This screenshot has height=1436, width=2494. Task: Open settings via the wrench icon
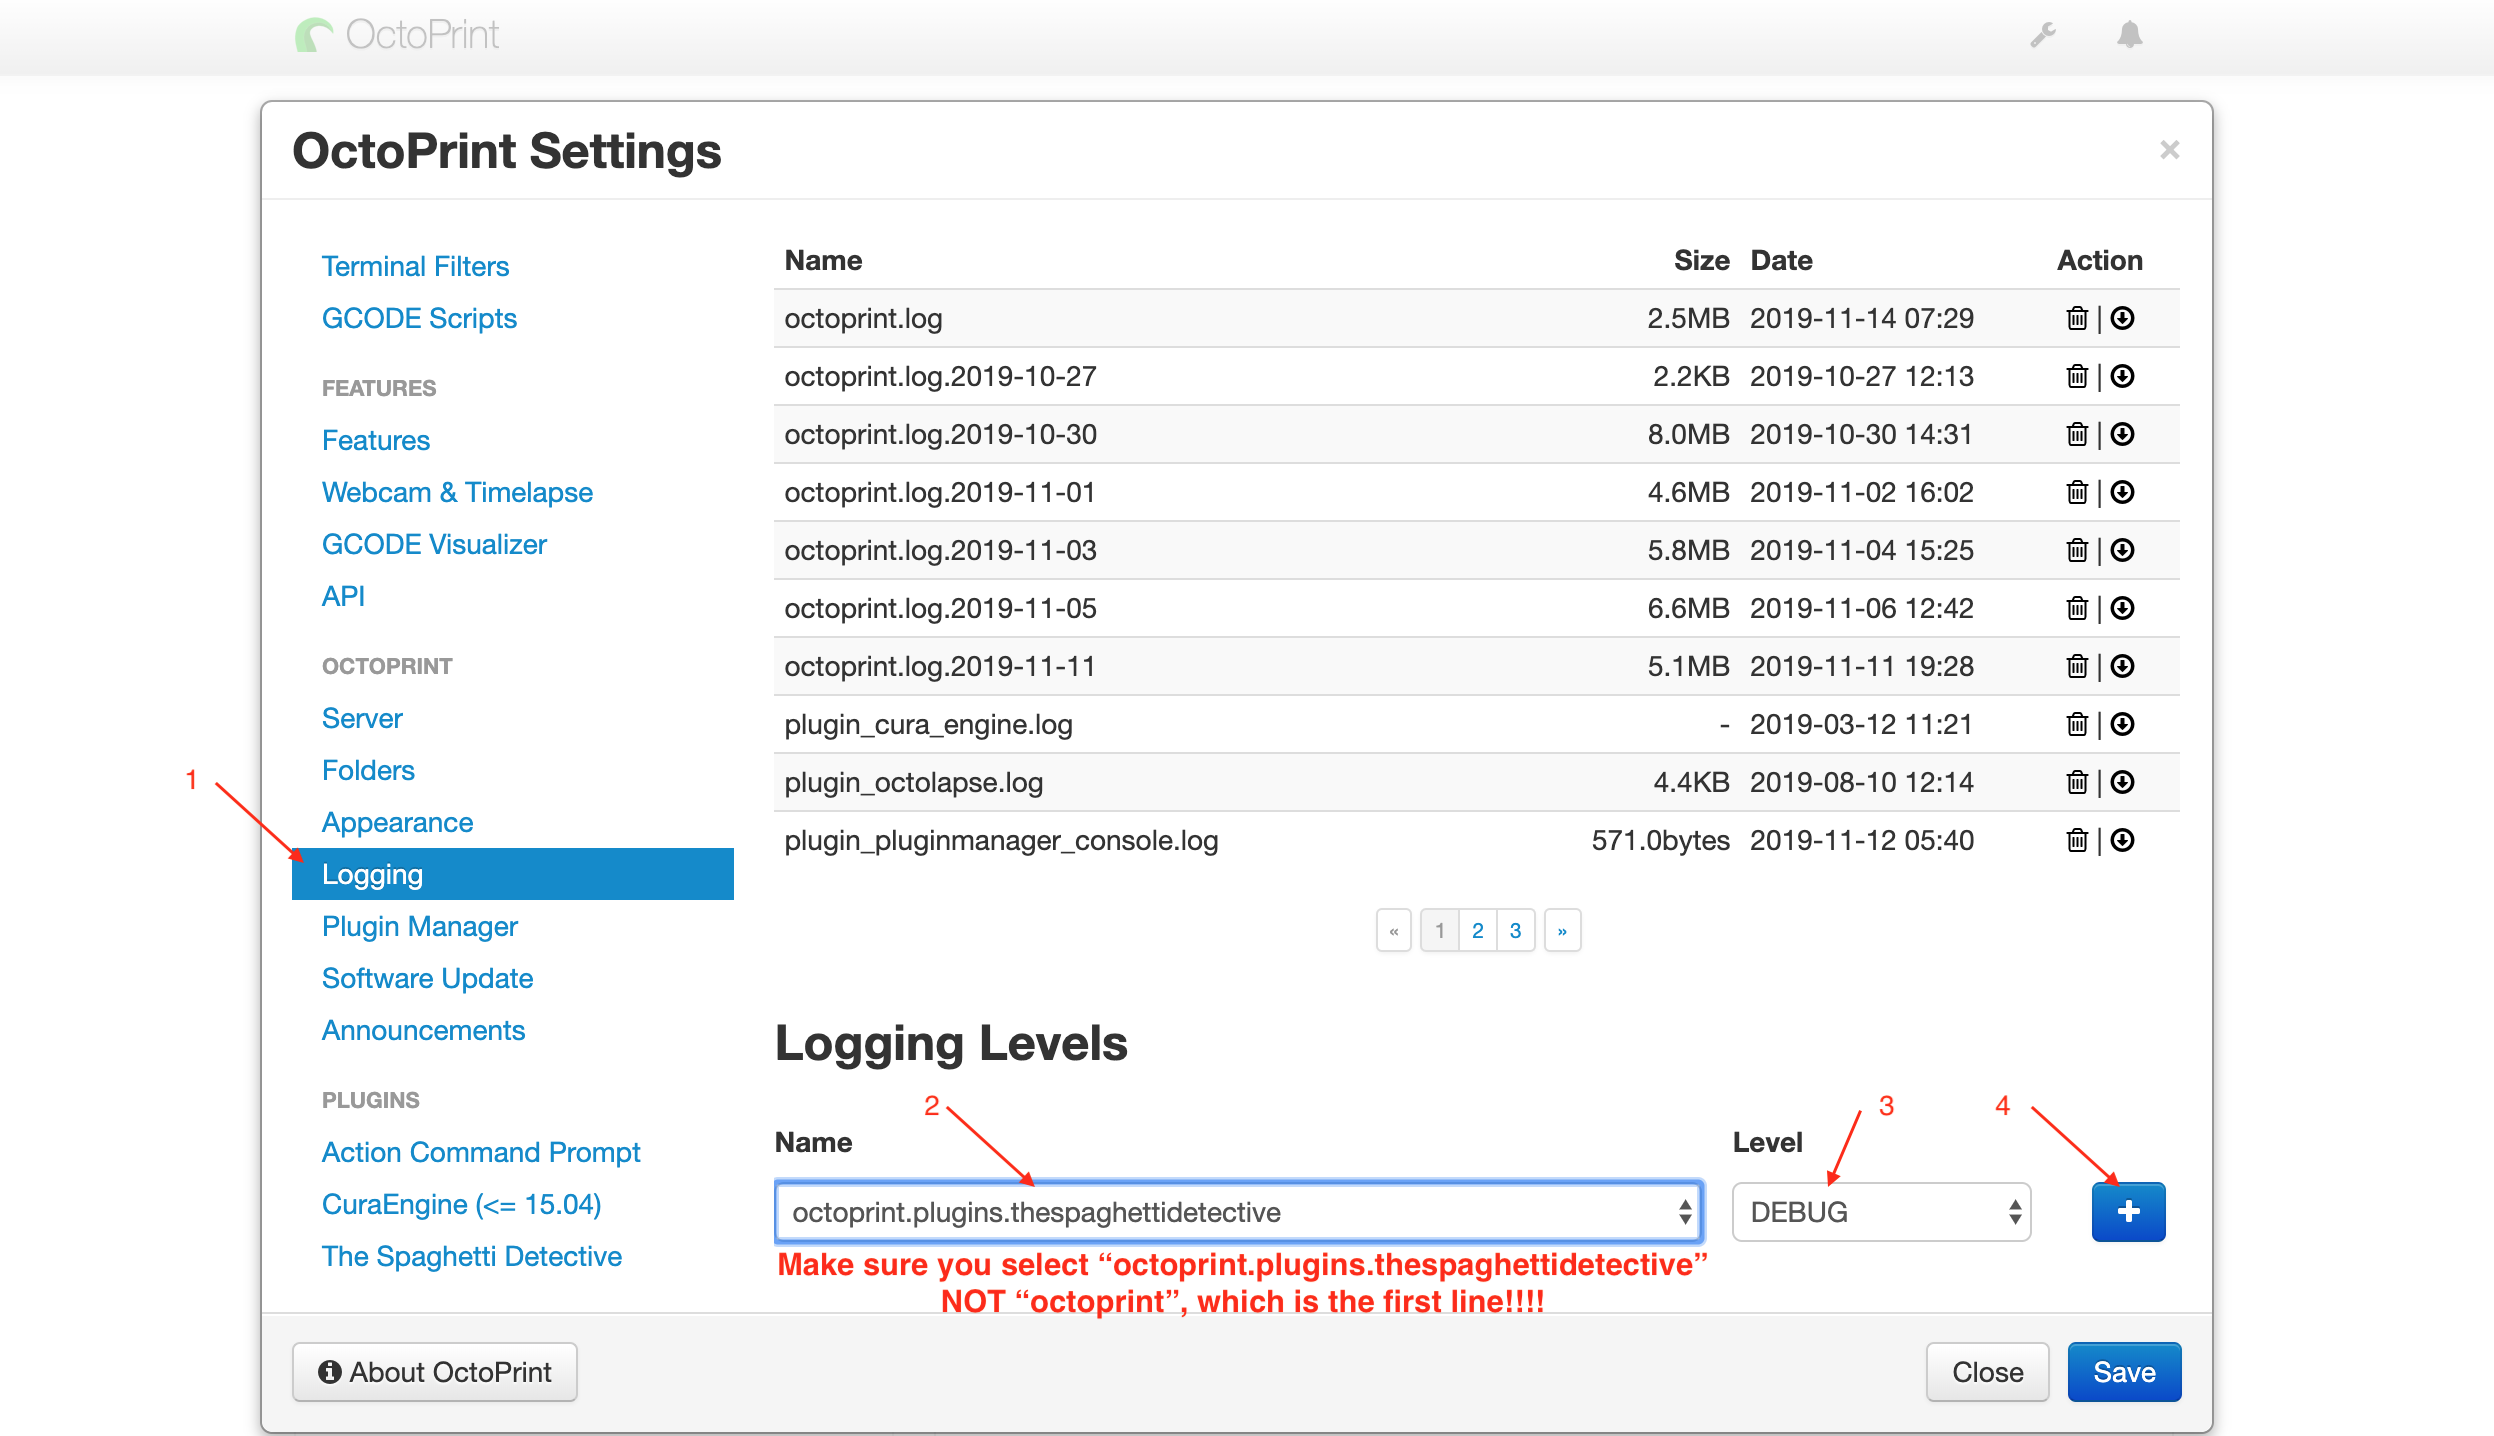[2043, 35]
